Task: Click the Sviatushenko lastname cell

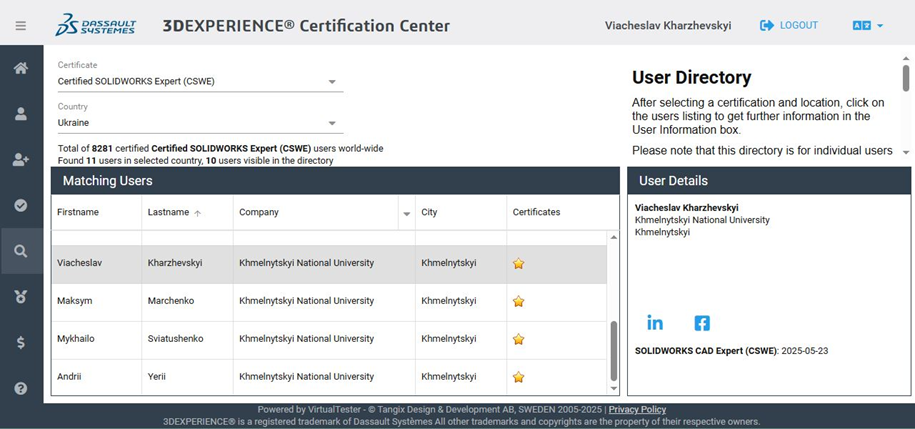Action: 187,339
